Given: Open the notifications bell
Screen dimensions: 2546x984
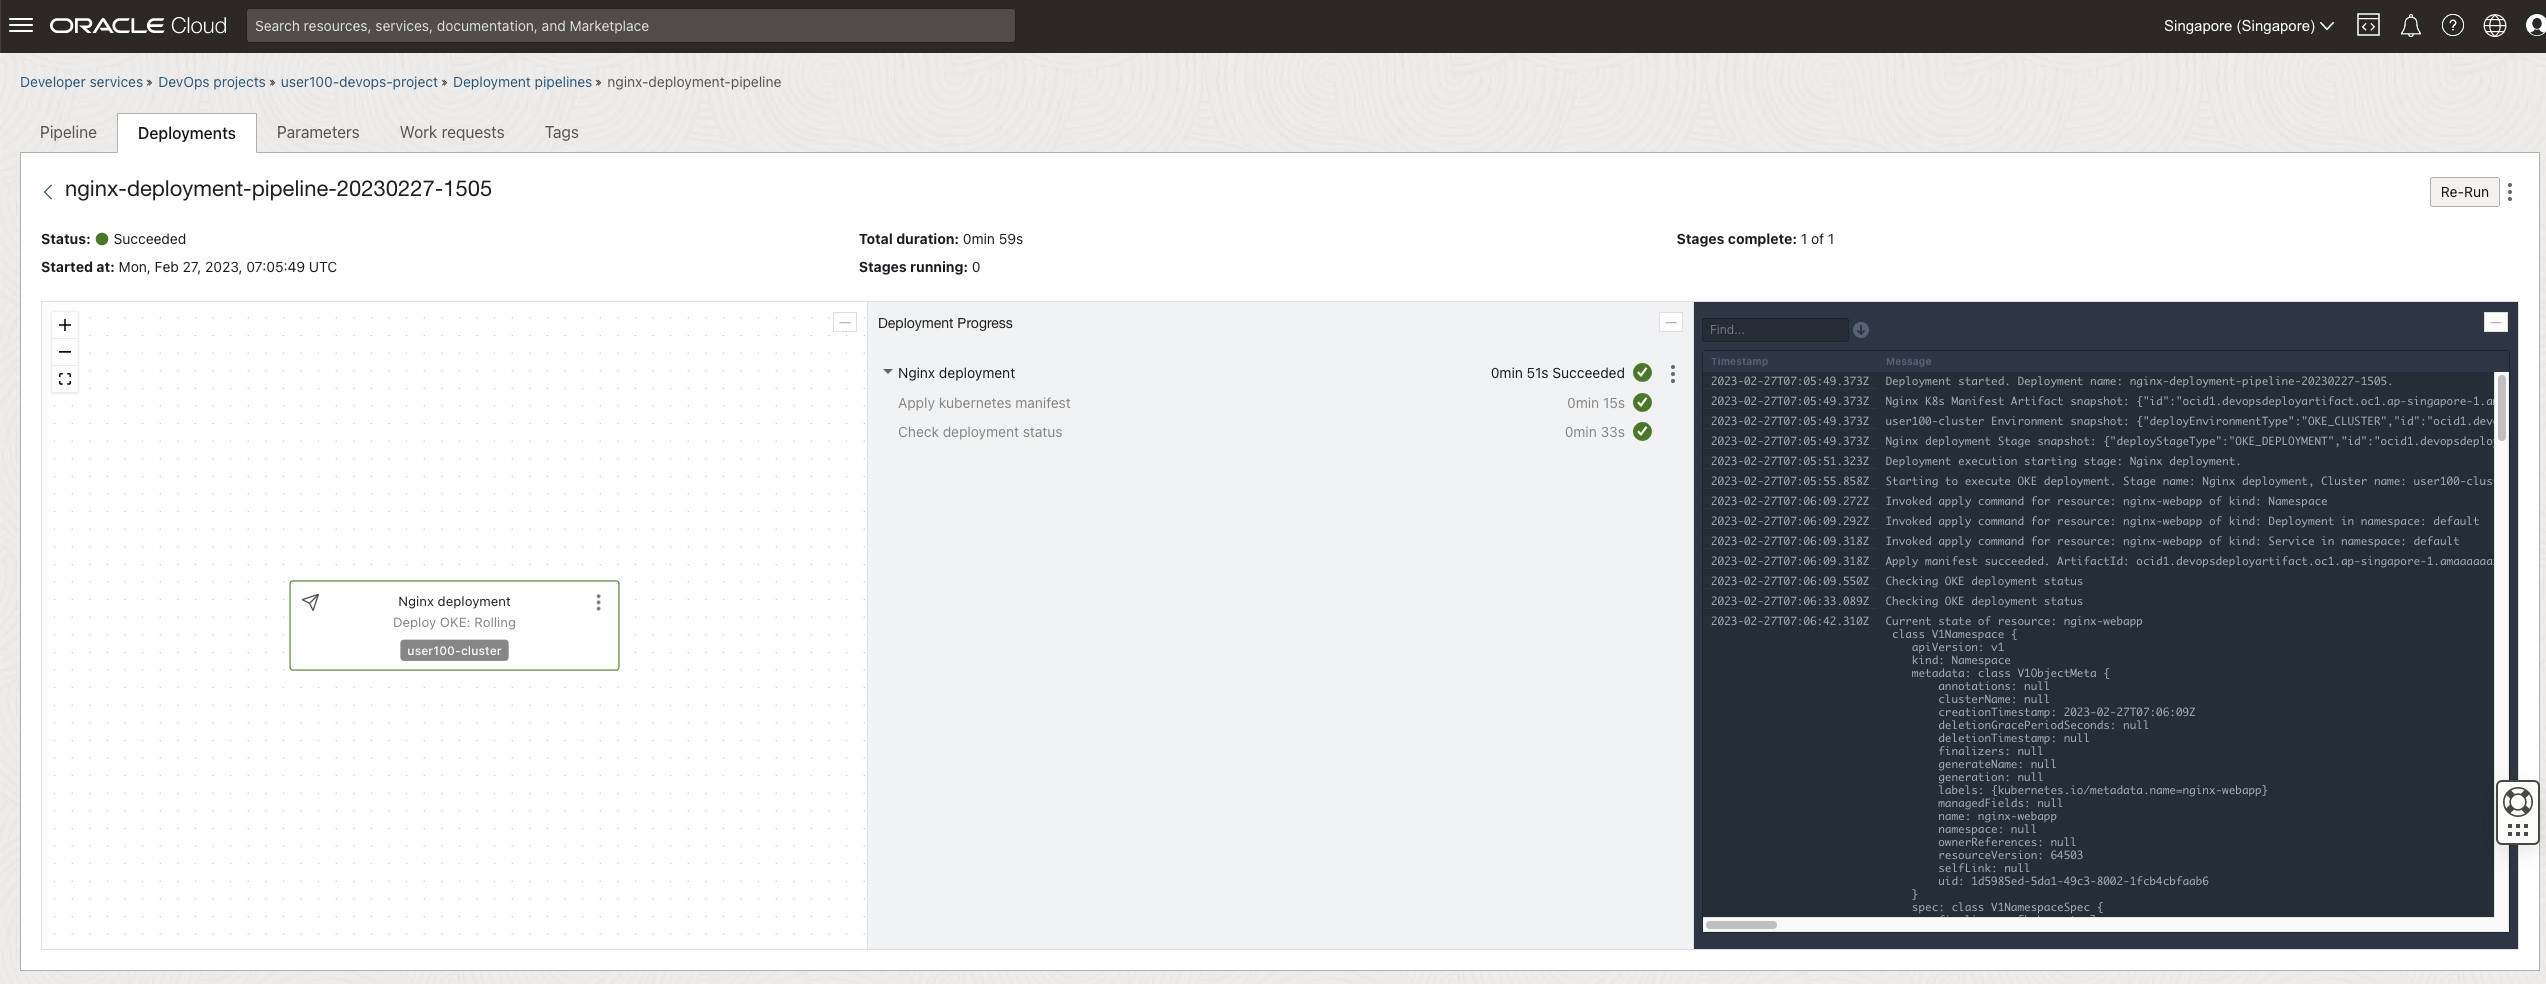Looking at the screenshot, I should click(x=2411, y=26).
